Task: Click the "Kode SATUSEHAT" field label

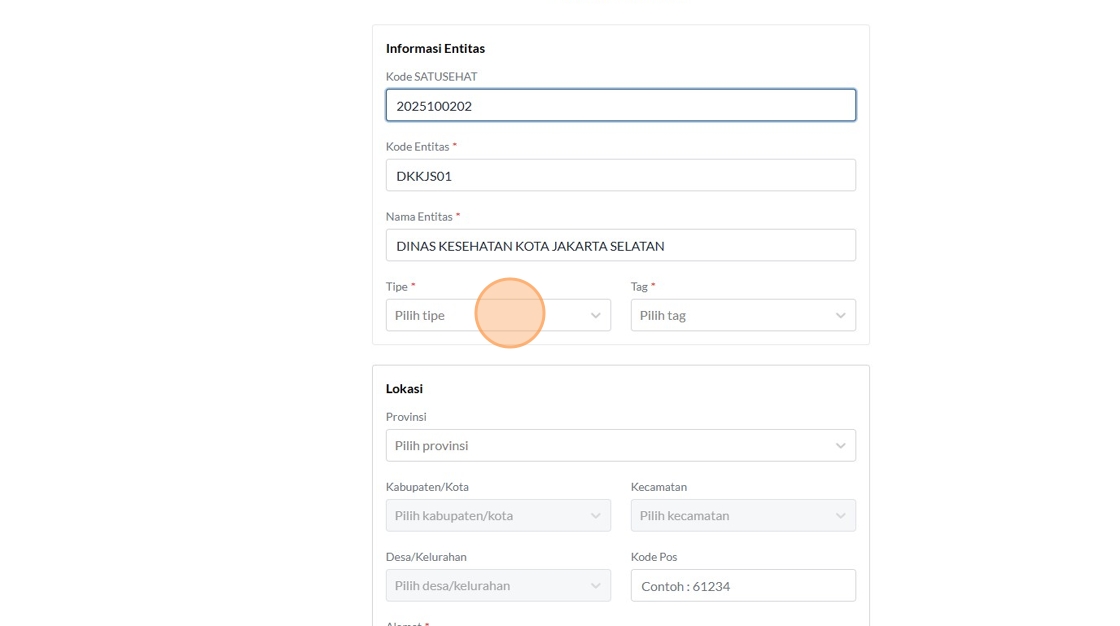Action: (x=431, y=76)
